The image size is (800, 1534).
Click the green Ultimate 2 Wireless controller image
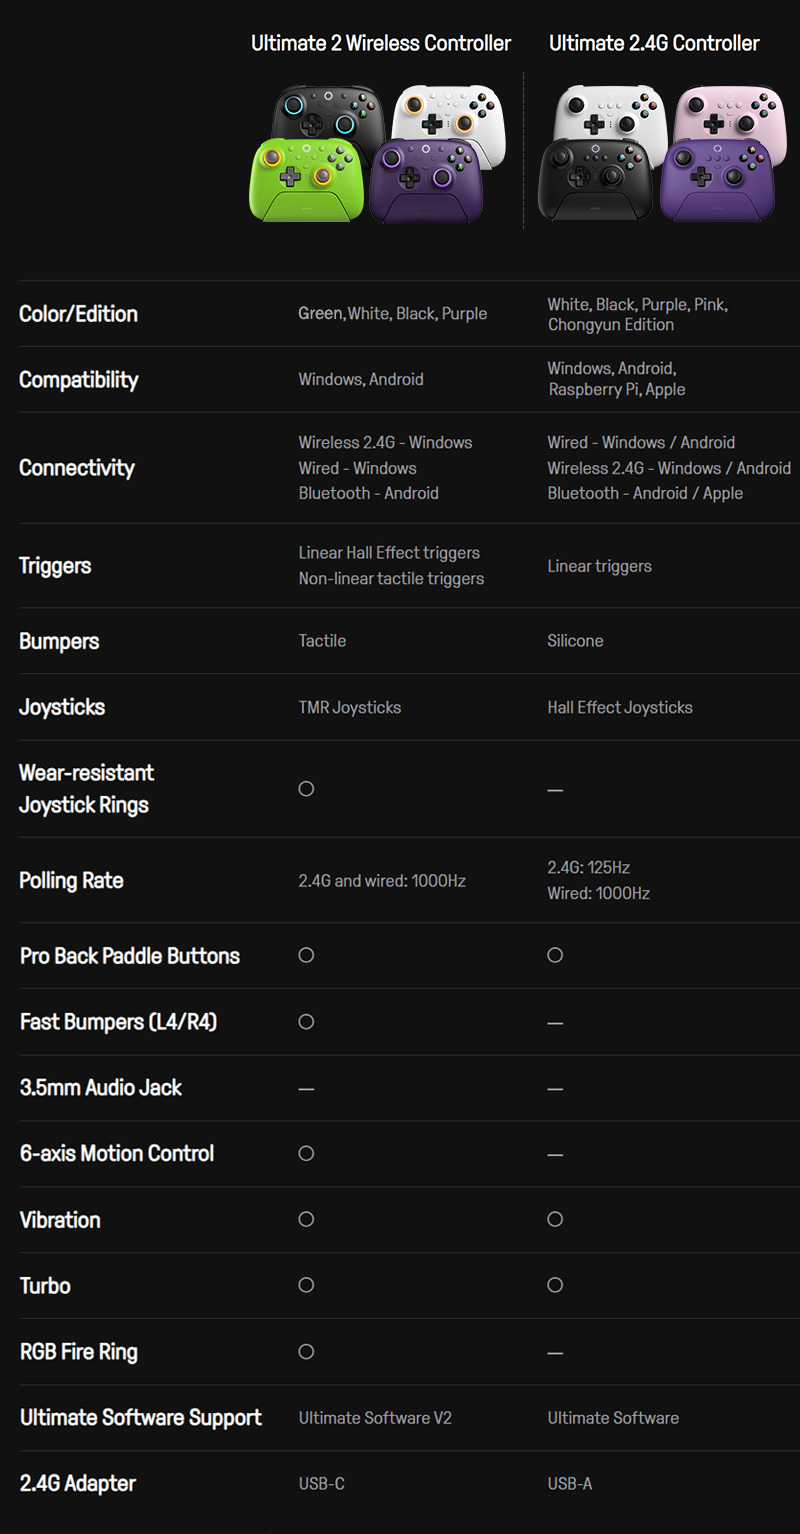click(x=306, y=179)
